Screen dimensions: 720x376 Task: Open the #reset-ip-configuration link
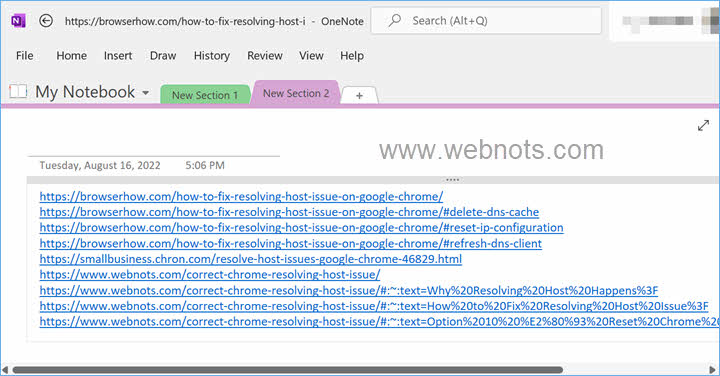[x=301, y=228]
